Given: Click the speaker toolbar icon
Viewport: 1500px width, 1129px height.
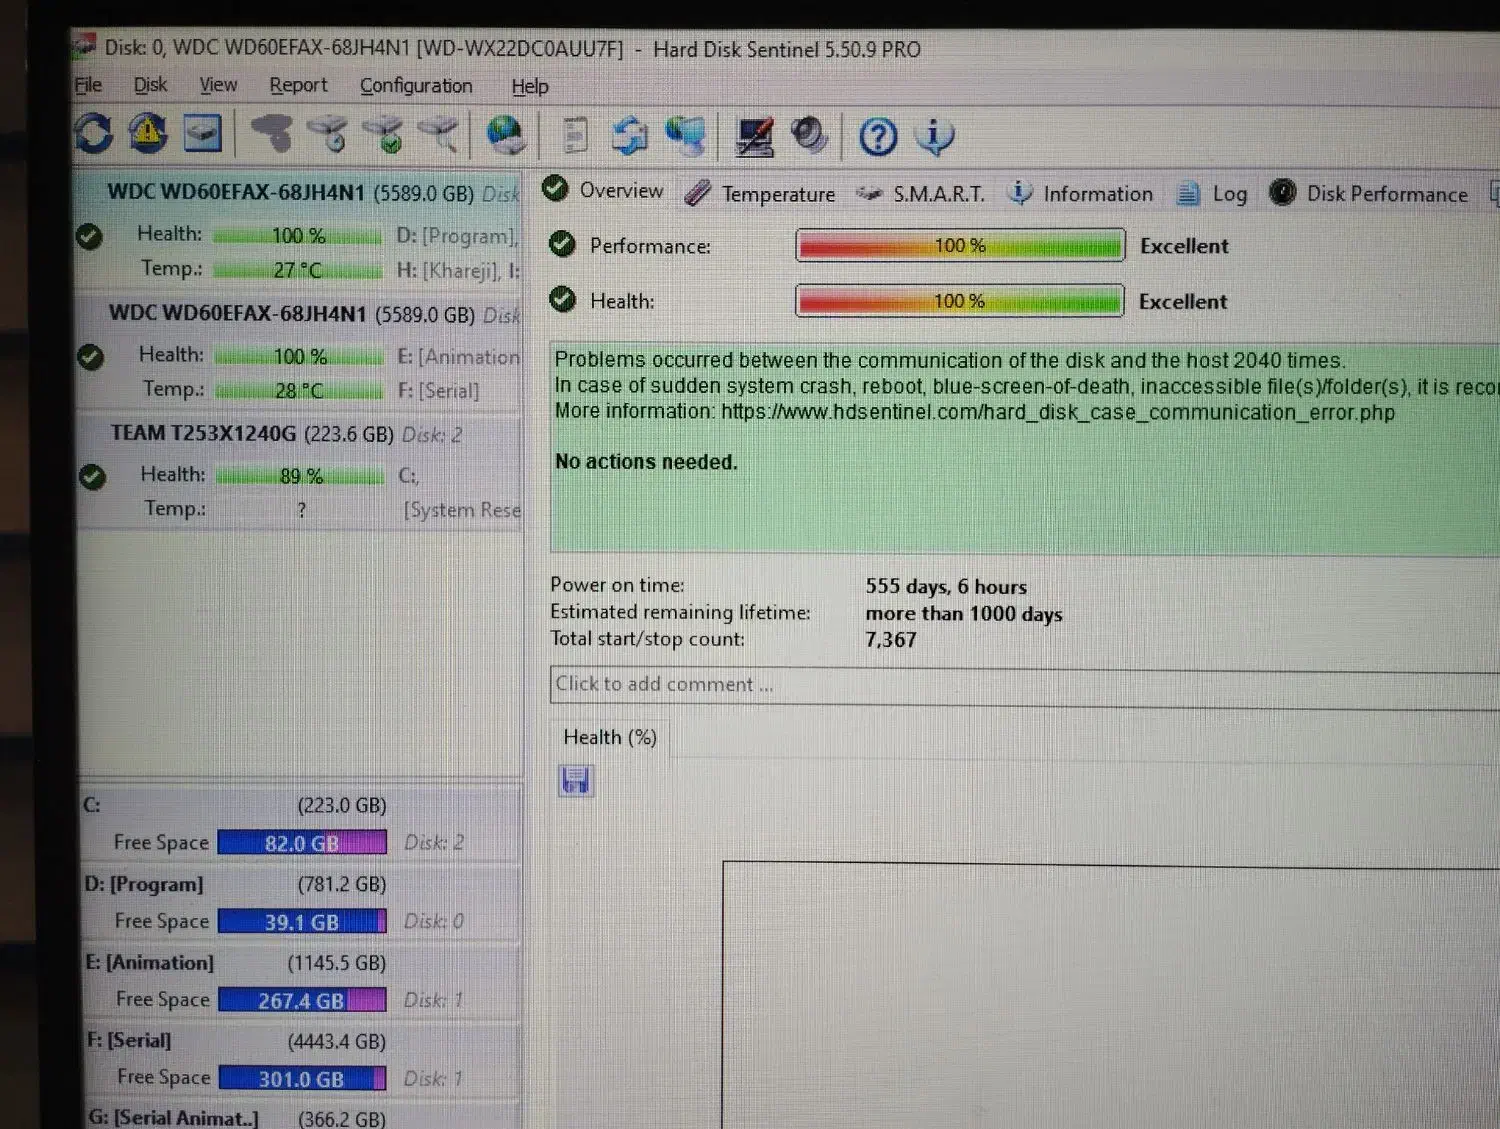Looking at the screenshot, I should [x=809, y=136].
